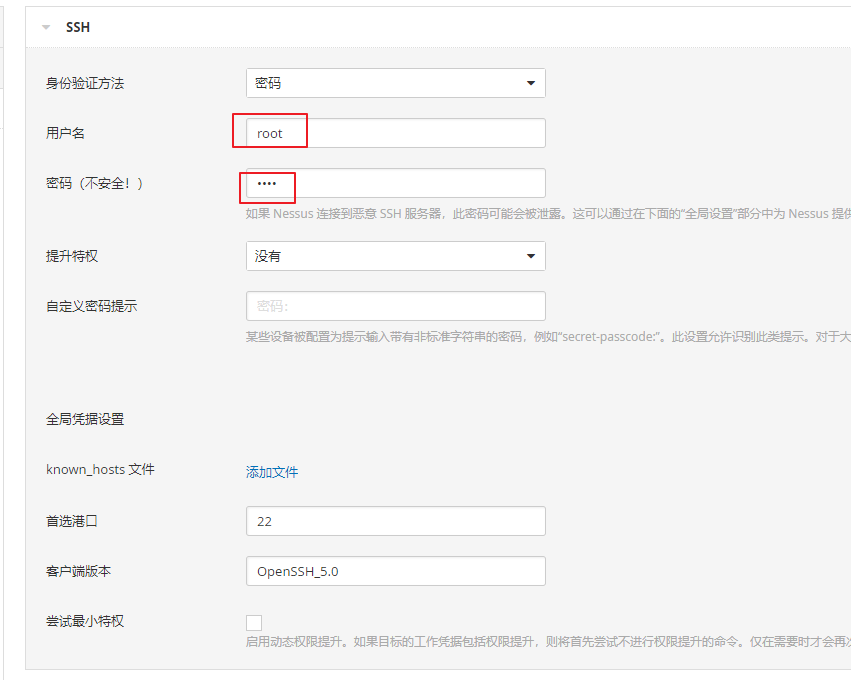
Task: Click the 提升特权 label
Action: (x=72, y=256)
